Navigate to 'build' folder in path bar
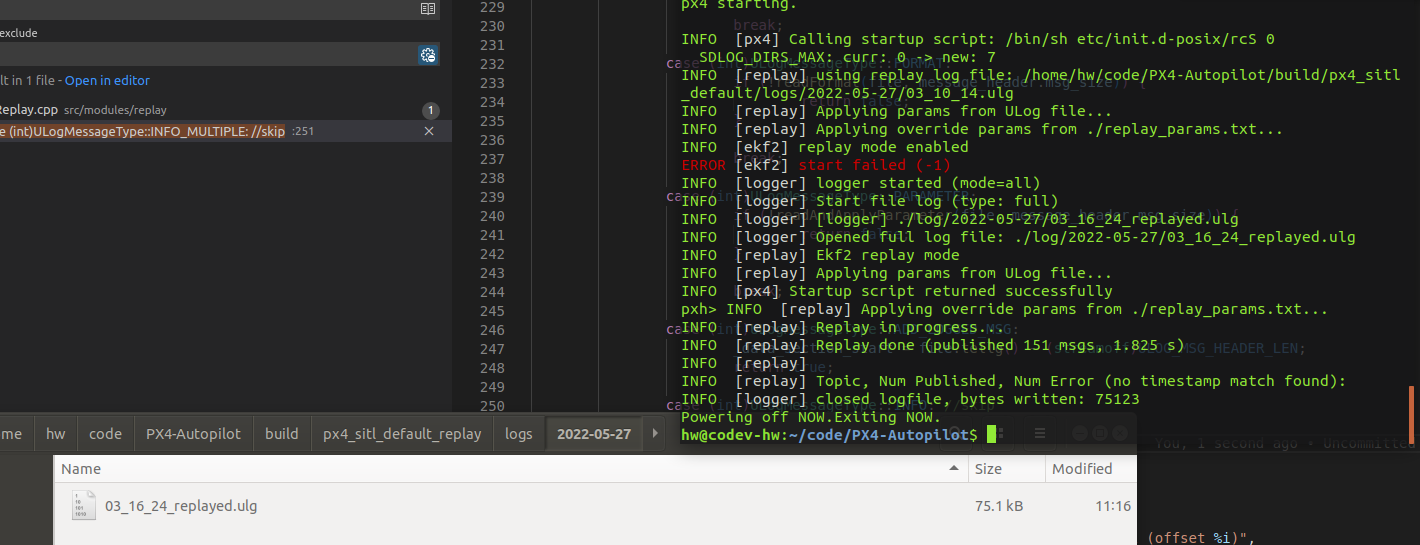The height and width of the screenshot is (545, 1420). 282,433
